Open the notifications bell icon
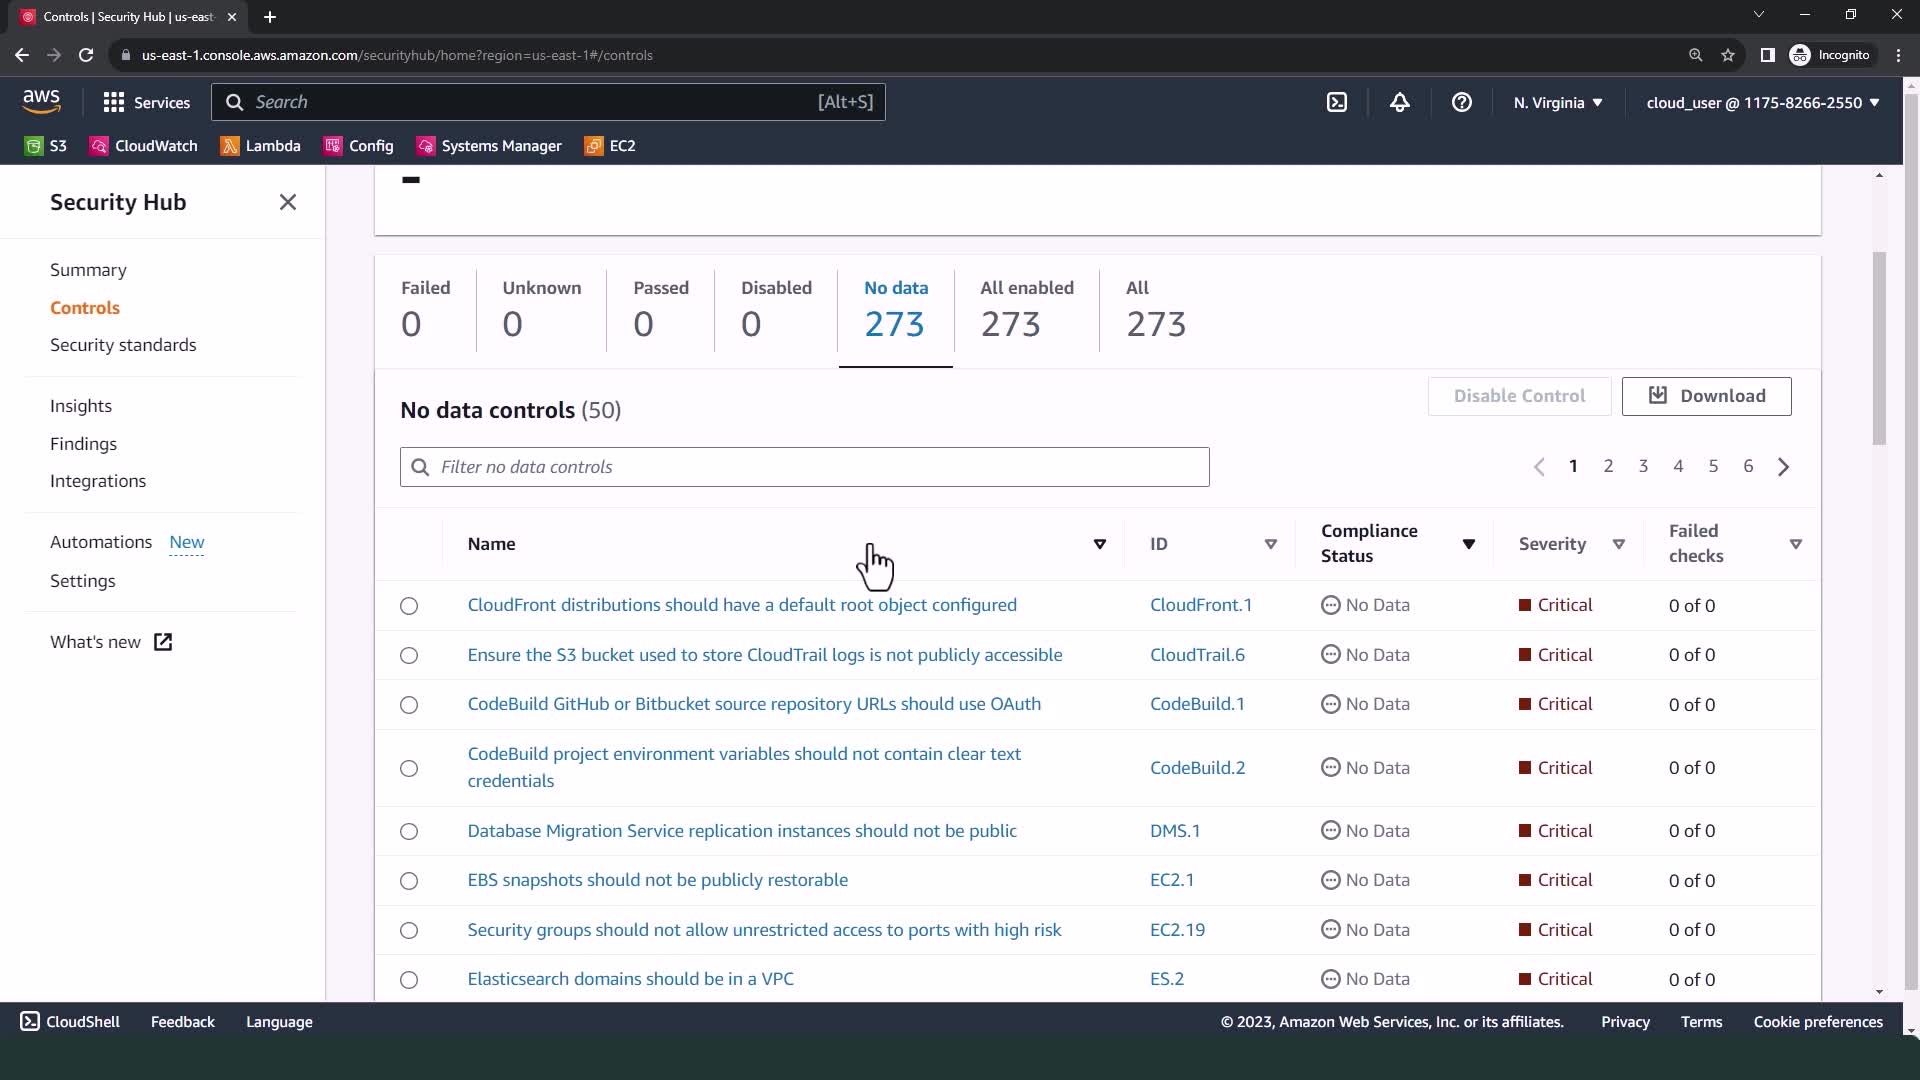The height and width of the screenshot is (1080, 1920). (x=1399, y=102)
